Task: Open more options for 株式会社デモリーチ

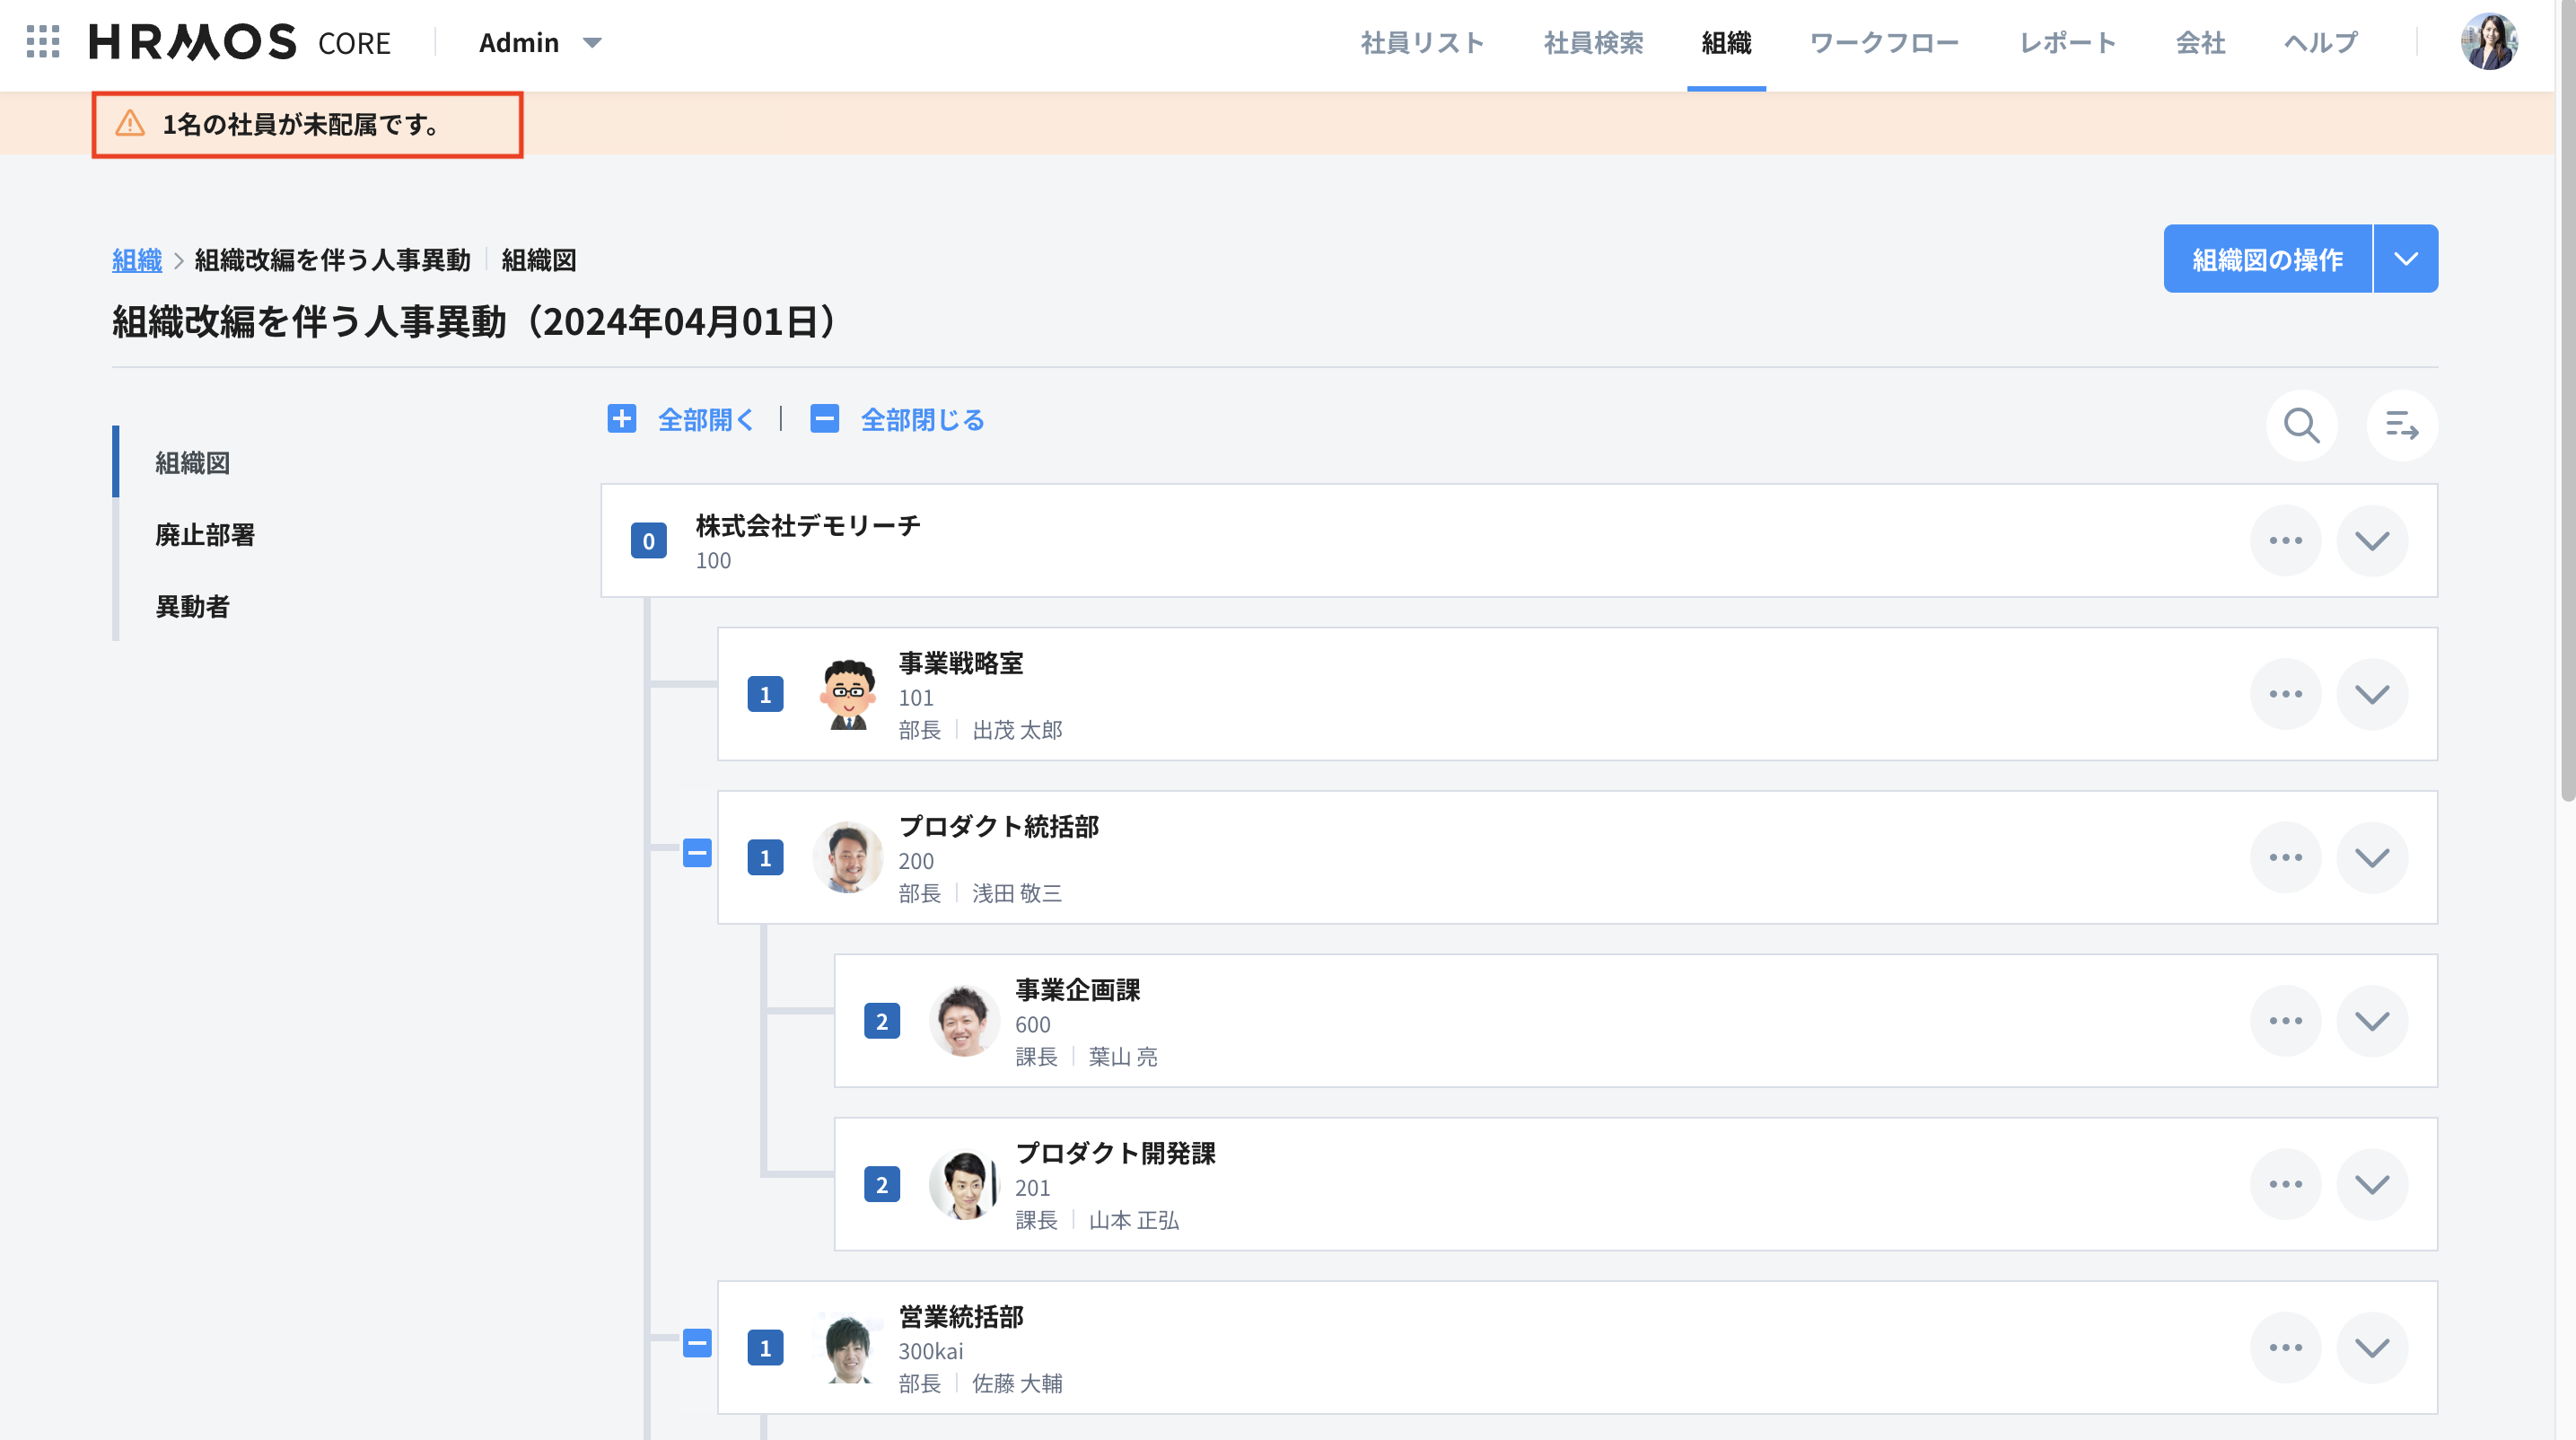Action: [2285, 541]
